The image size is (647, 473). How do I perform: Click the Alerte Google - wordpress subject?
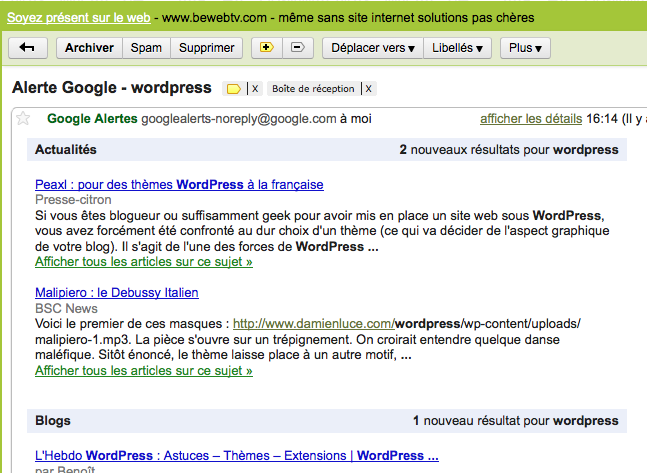click(x=111, y=88)
